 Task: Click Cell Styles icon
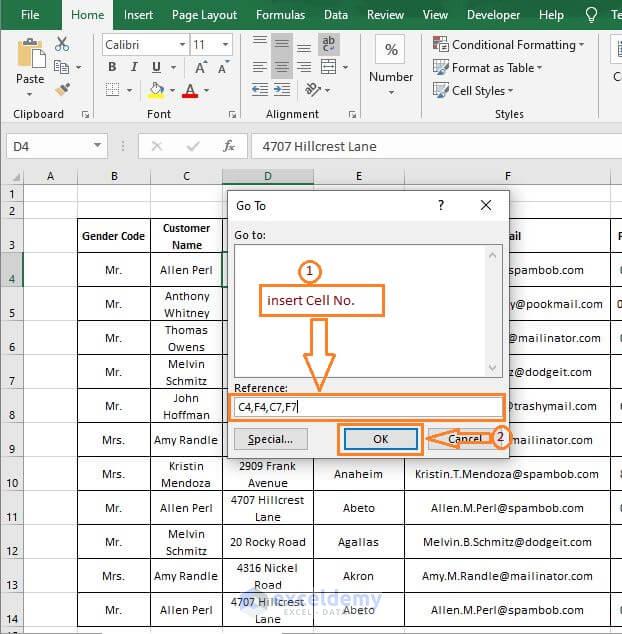[440, 90]
